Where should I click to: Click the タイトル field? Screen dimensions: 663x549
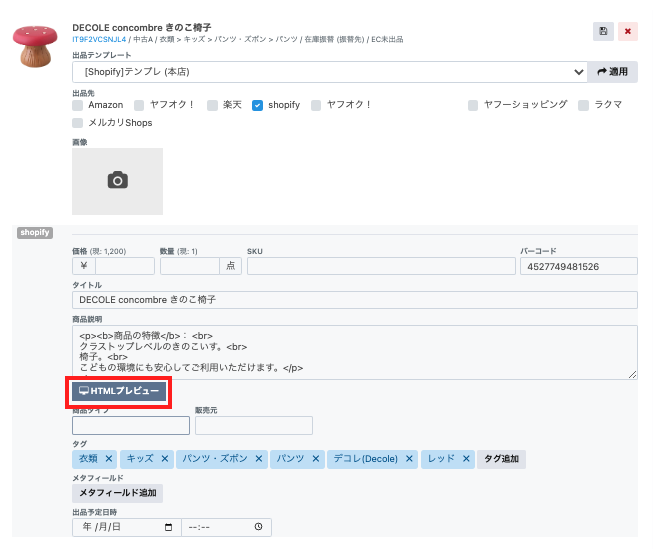[x=355, y=300]
